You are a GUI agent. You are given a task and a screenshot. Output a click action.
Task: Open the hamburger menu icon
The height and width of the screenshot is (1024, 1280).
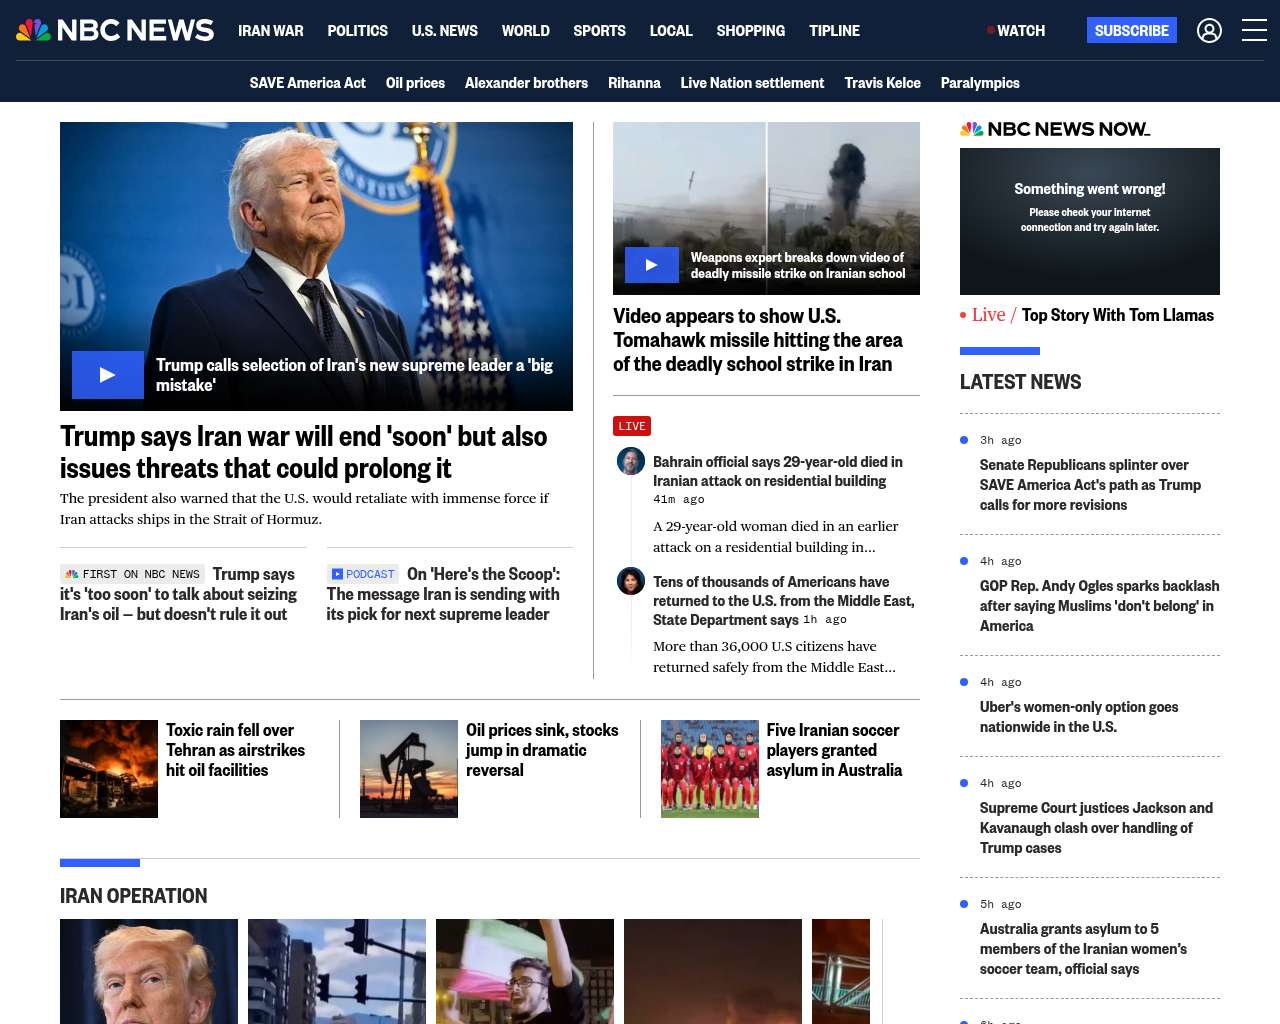1254,31
